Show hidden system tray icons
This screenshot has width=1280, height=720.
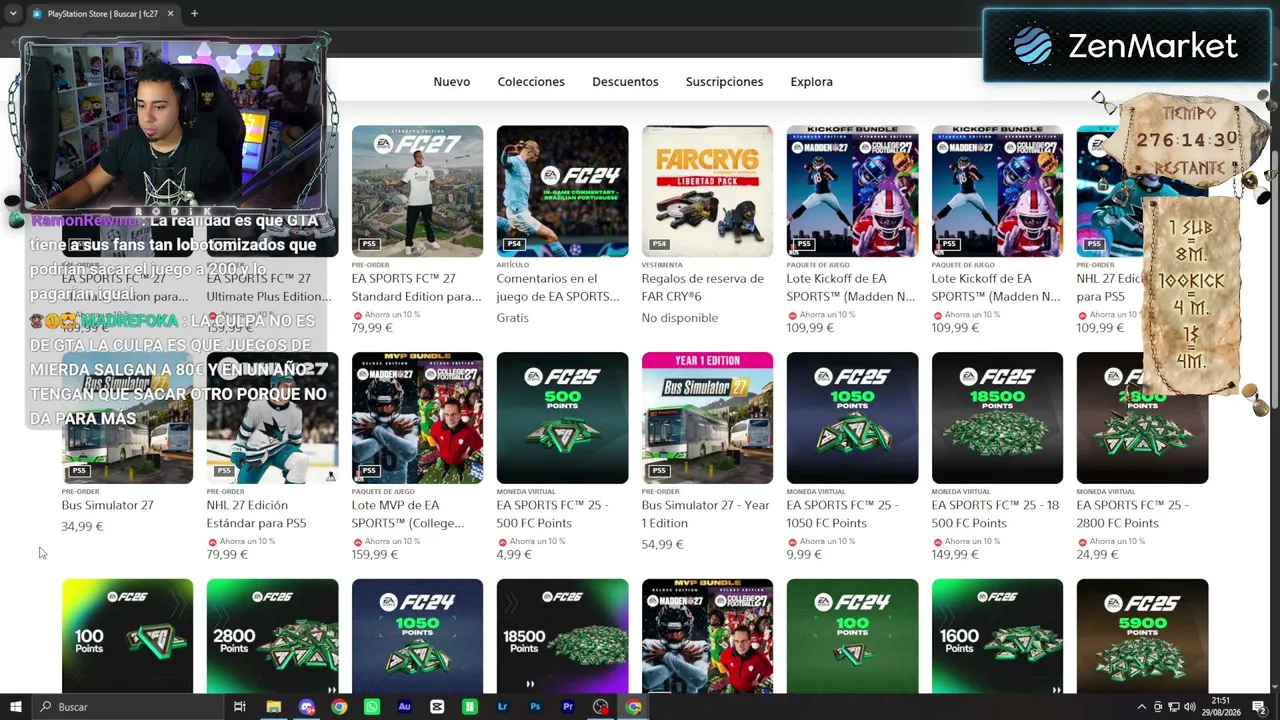coord(1142,707)
